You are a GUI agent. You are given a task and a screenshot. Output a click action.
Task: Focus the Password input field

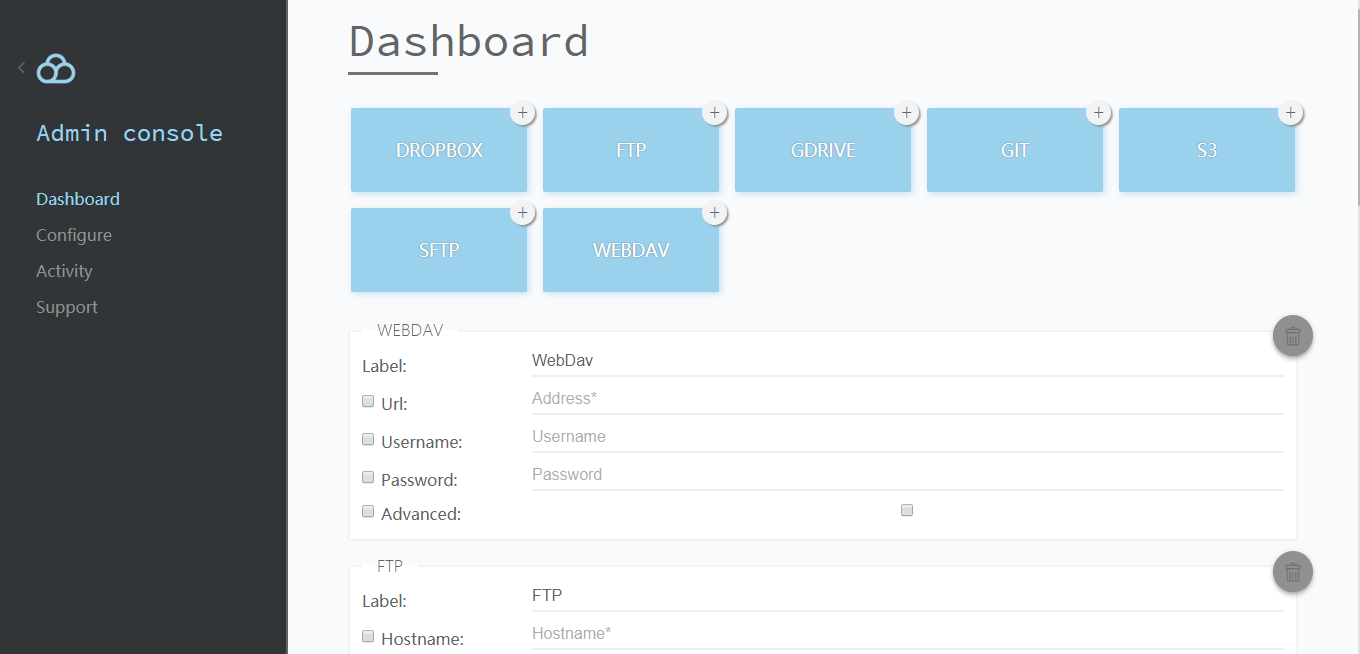point(908,475)
